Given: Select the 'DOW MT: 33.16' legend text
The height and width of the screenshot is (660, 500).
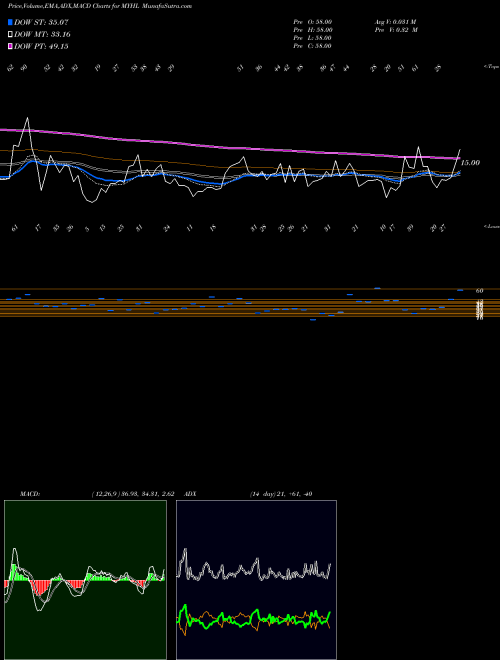Looking at the screenshot, I should [x=43, y=35].
